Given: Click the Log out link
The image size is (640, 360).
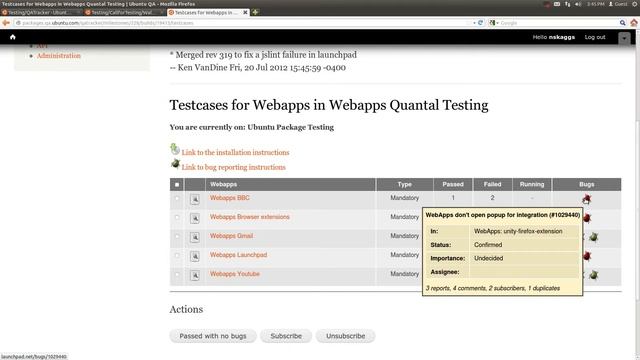Looking at the screenshot, I should [595, 37].
